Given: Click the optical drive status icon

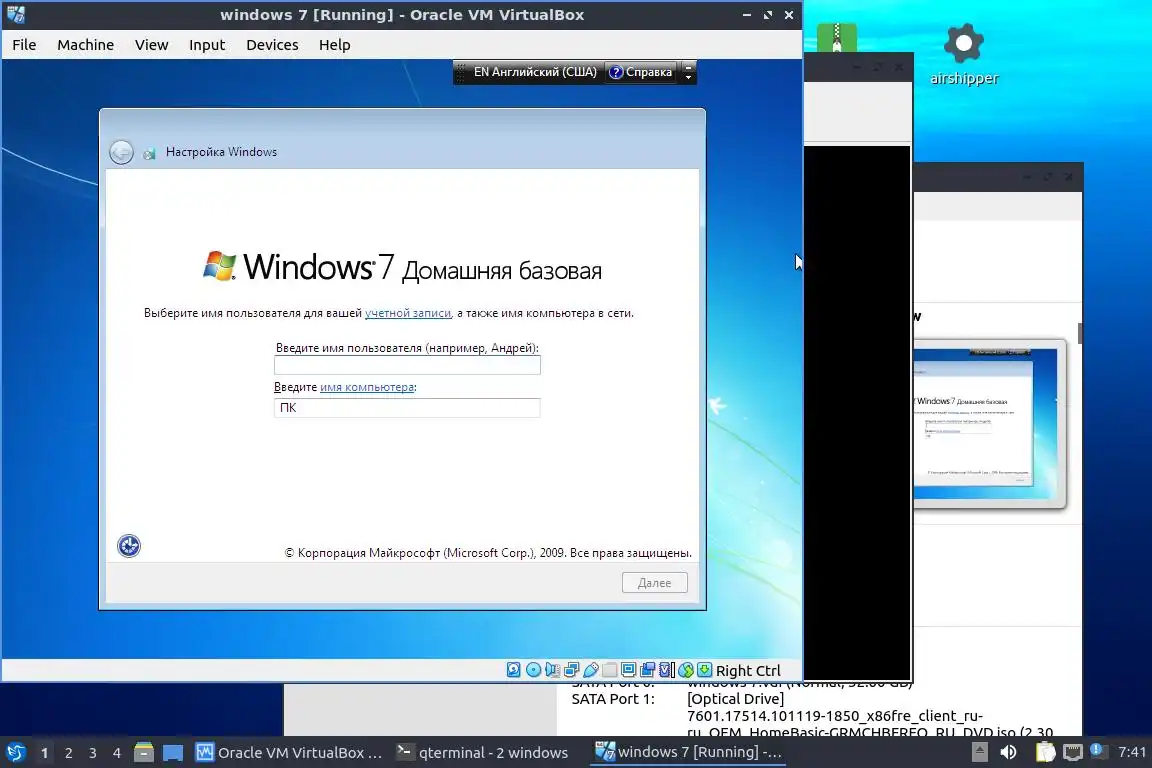Looking at the screenshot, I should (x=533, y=670).
